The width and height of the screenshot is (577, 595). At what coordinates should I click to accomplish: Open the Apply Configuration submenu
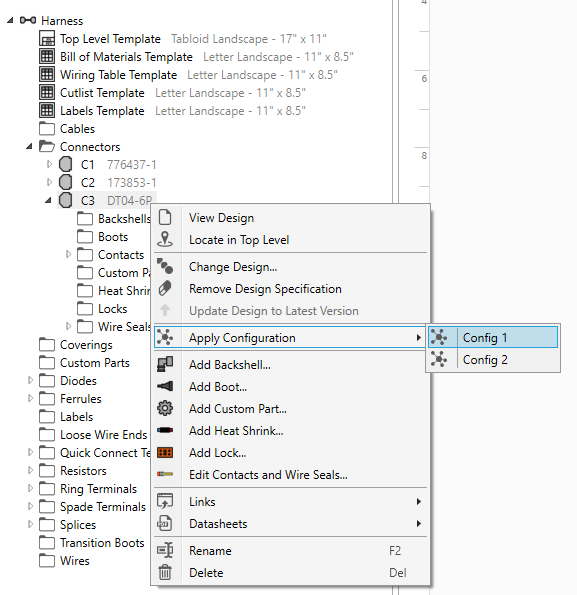[x=291, y=337]
